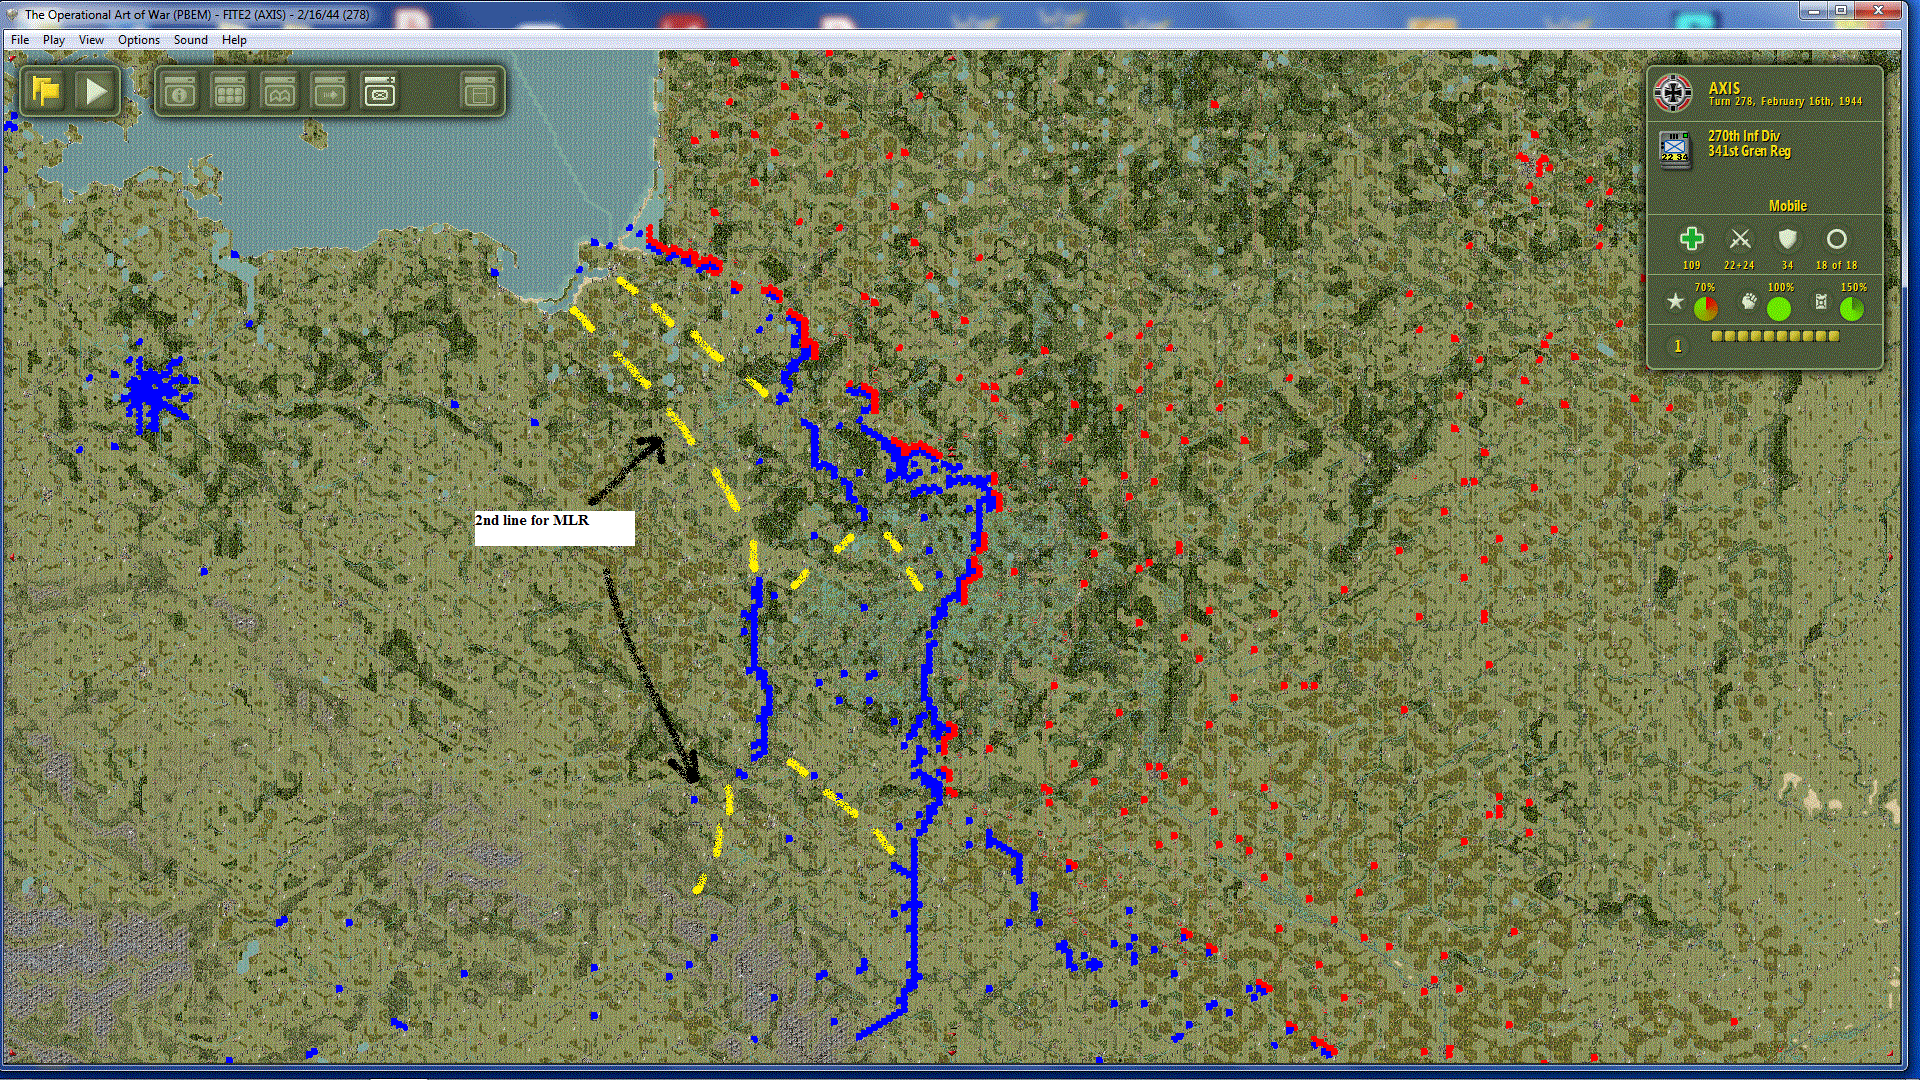Open the arrow movement window icon
This screenshot has height=1080, width=1920.
[330, 92]
